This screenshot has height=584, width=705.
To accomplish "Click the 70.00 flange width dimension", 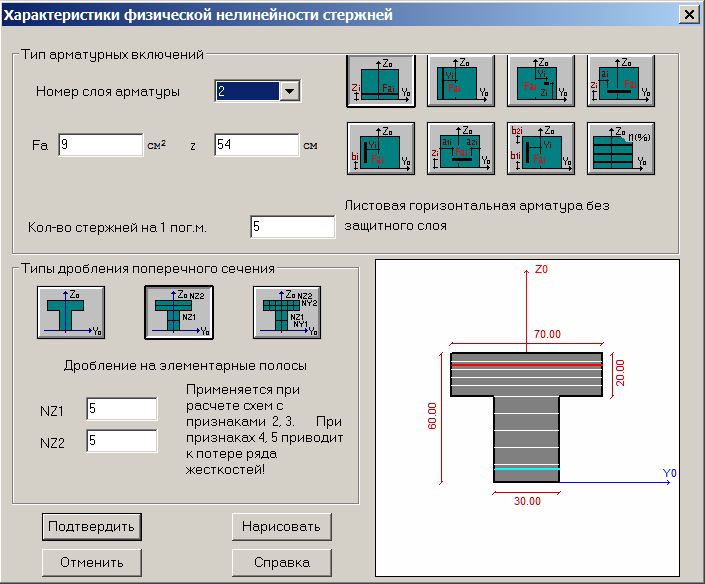I will [547, 334].
